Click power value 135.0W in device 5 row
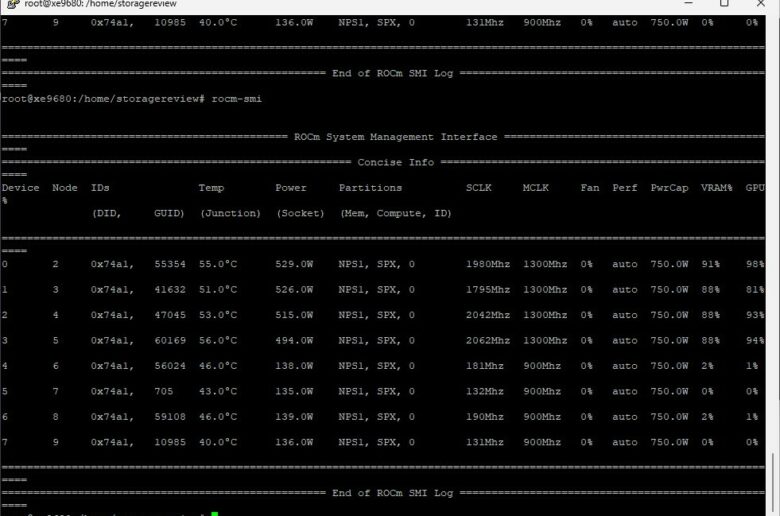This screenshot has height=516, width=780. tap(294, 392)
